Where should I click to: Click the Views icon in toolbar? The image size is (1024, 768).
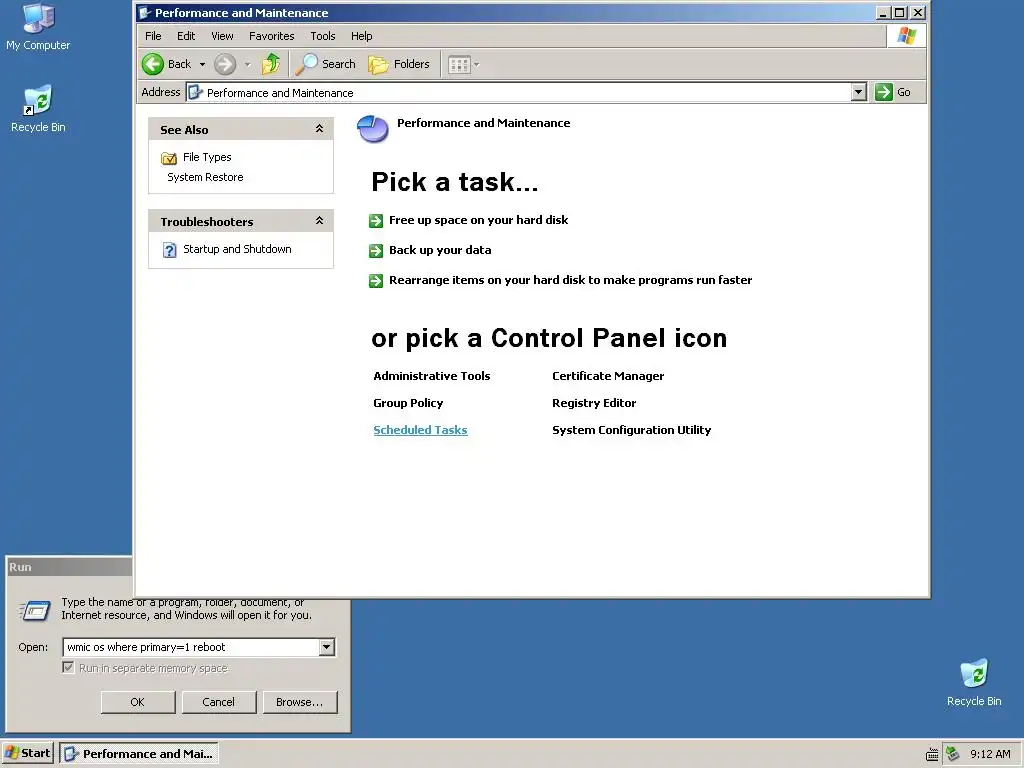459,65
